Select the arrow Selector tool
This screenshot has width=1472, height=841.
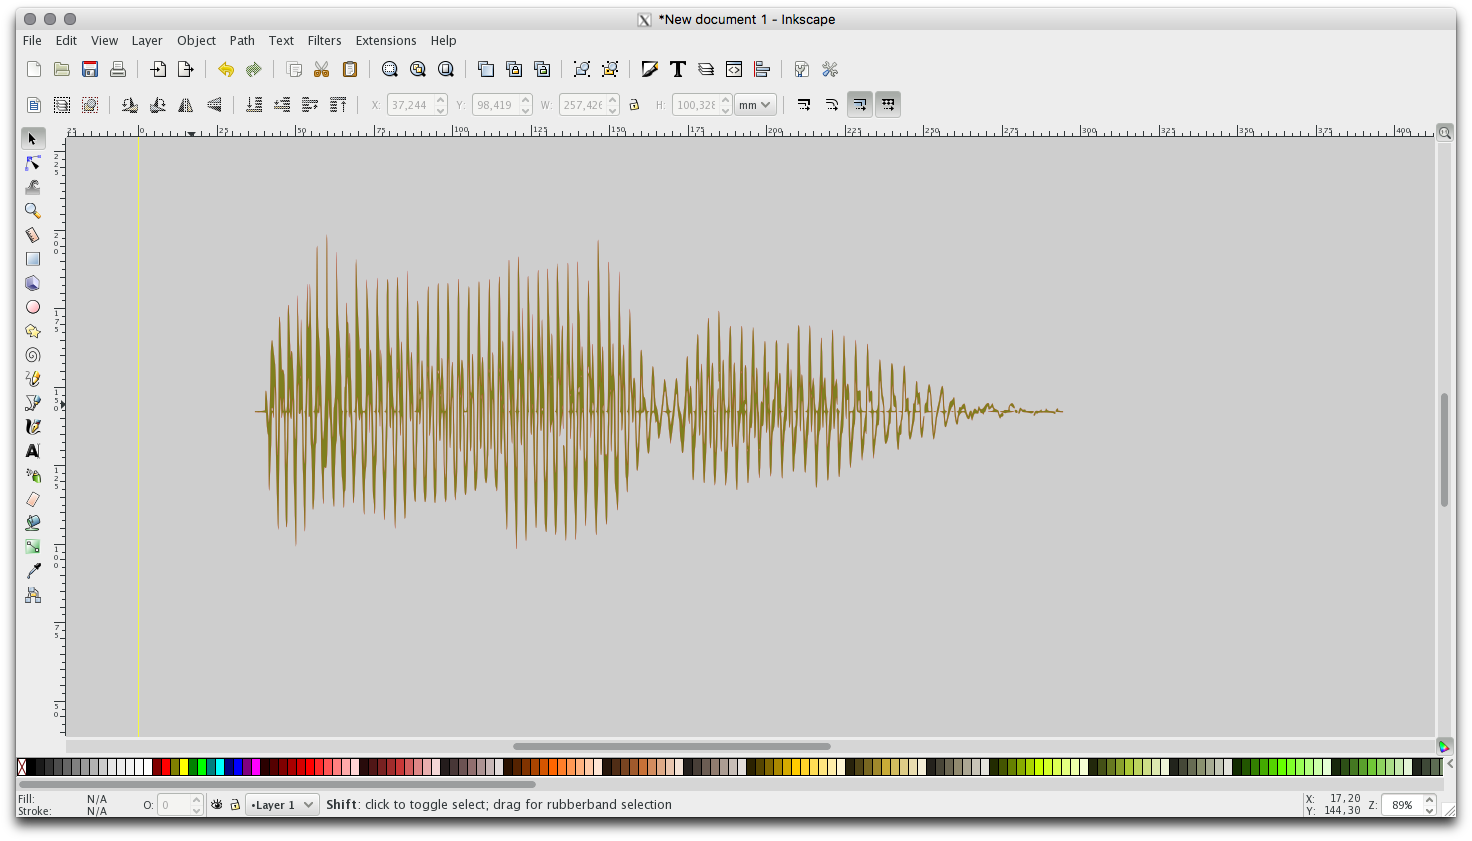(x=32, y=139)
